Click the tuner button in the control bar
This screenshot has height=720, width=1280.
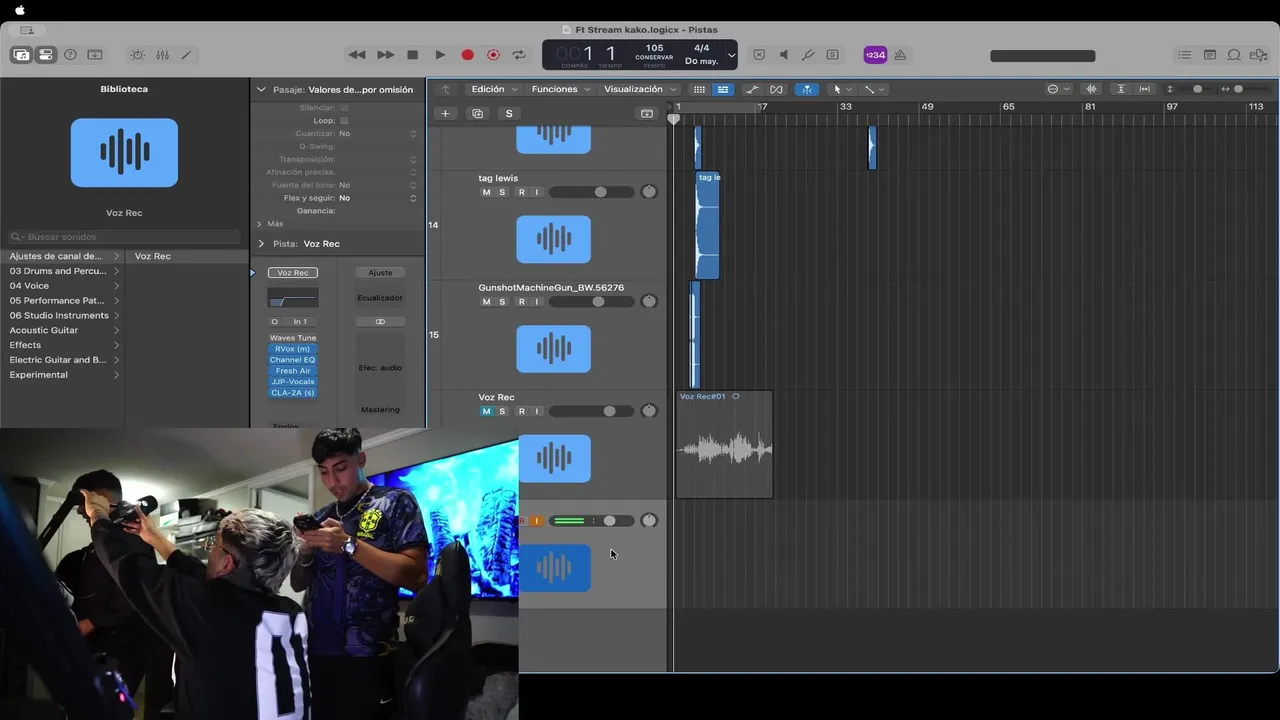(808, 55)
